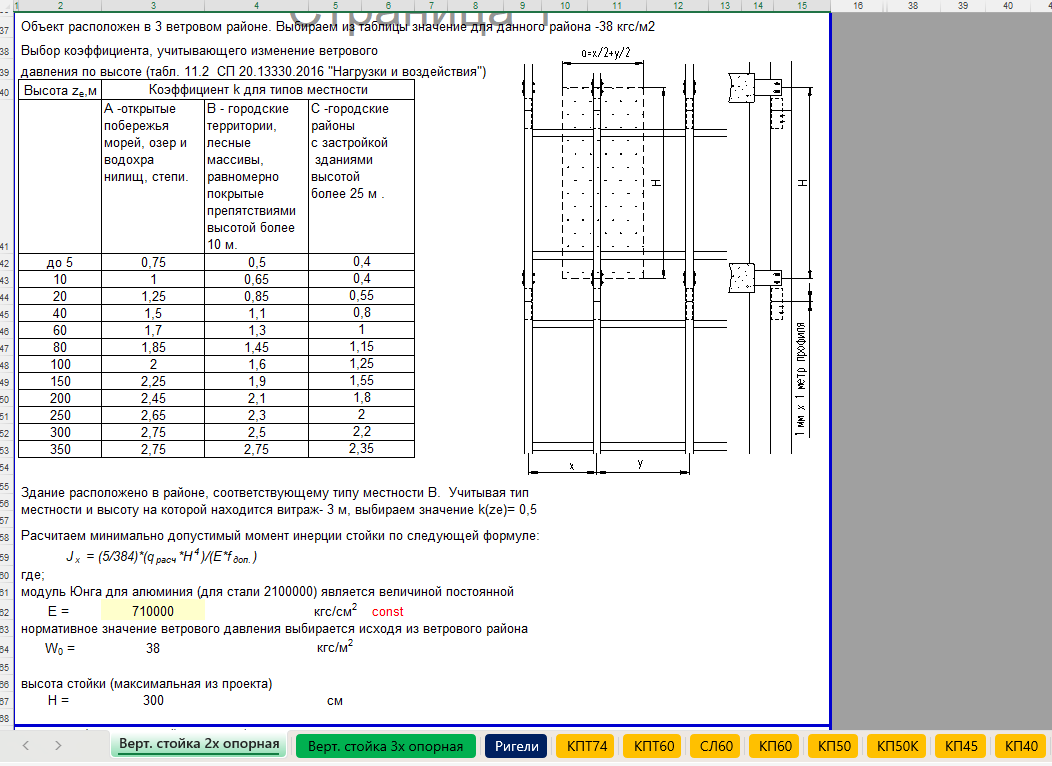Open the 'Верт. стойка 2х опорная' sheet tab
Screen dimensions: 1052x766
[x=199, y=745]
